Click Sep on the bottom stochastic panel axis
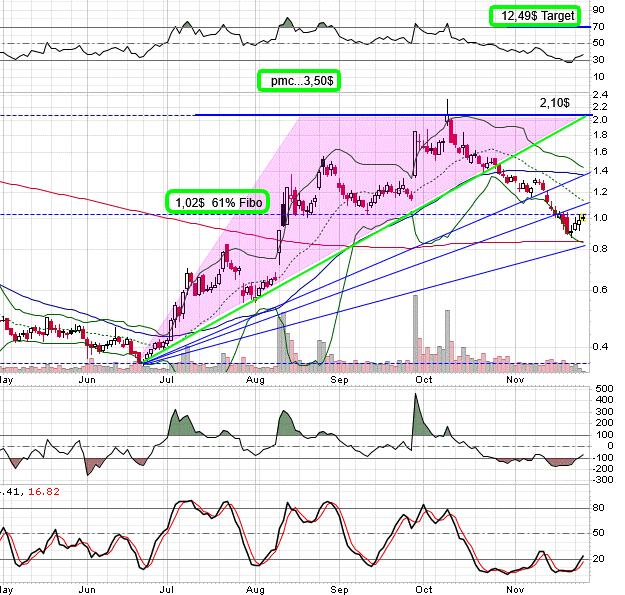Screen dimensions: 625x595 coord(342,590)
